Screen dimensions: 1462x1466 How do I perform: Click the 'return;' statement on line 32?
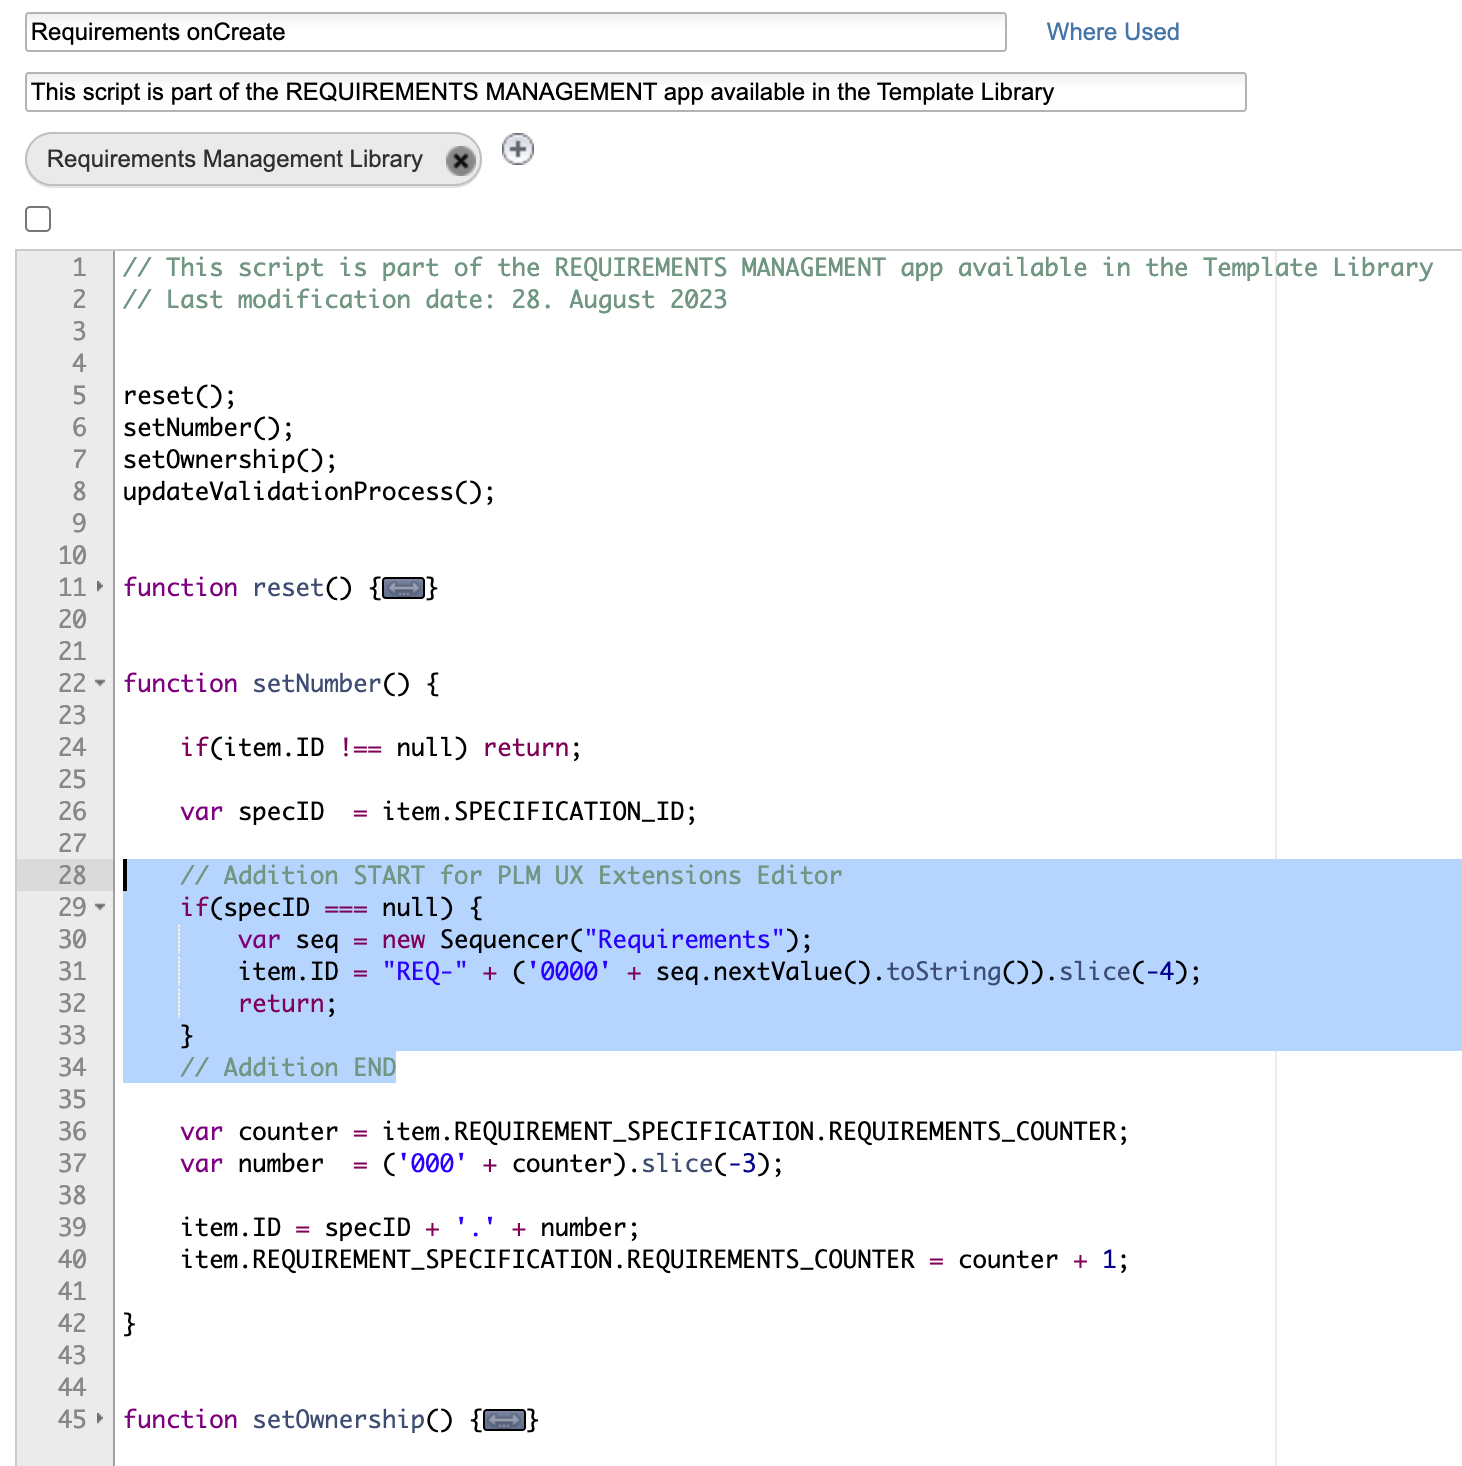[x=287, y=1003]
